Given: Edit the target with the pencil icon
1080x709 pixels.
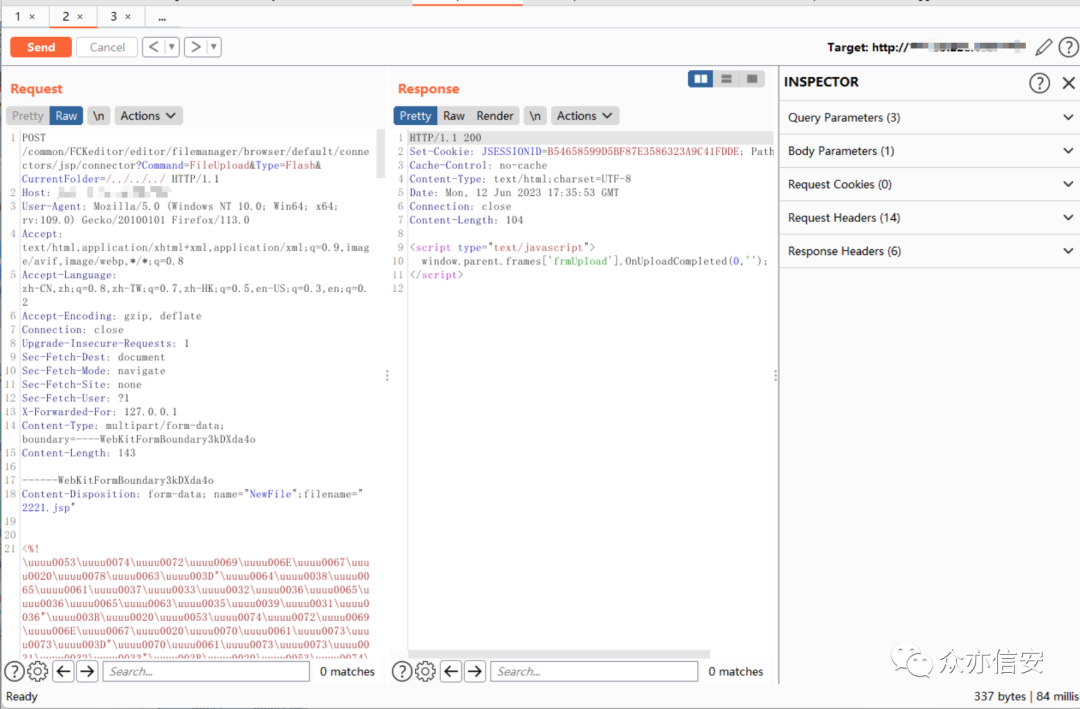Looking at the screenshot, I should tap(1043, 47).
